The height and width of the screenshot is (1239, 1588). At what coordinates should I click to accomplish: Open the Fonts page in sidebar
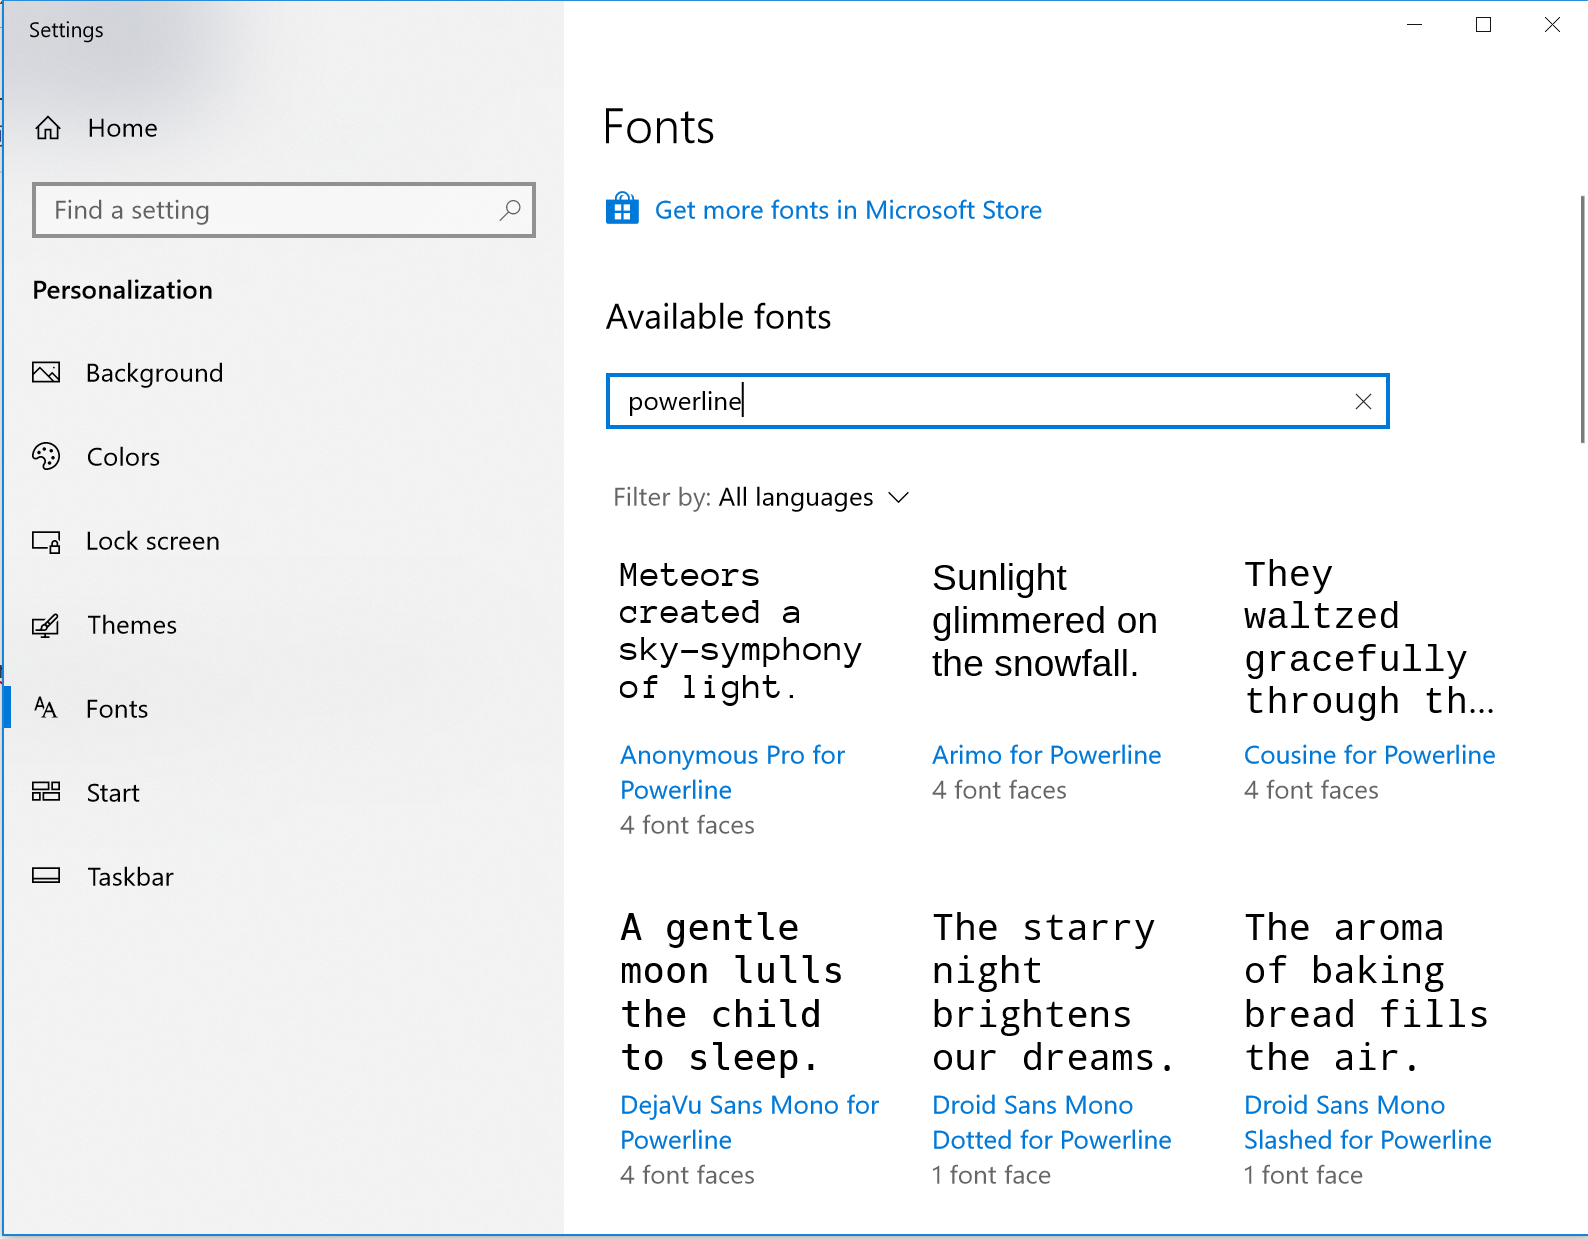pyautogui.click(x=116, y=709)
